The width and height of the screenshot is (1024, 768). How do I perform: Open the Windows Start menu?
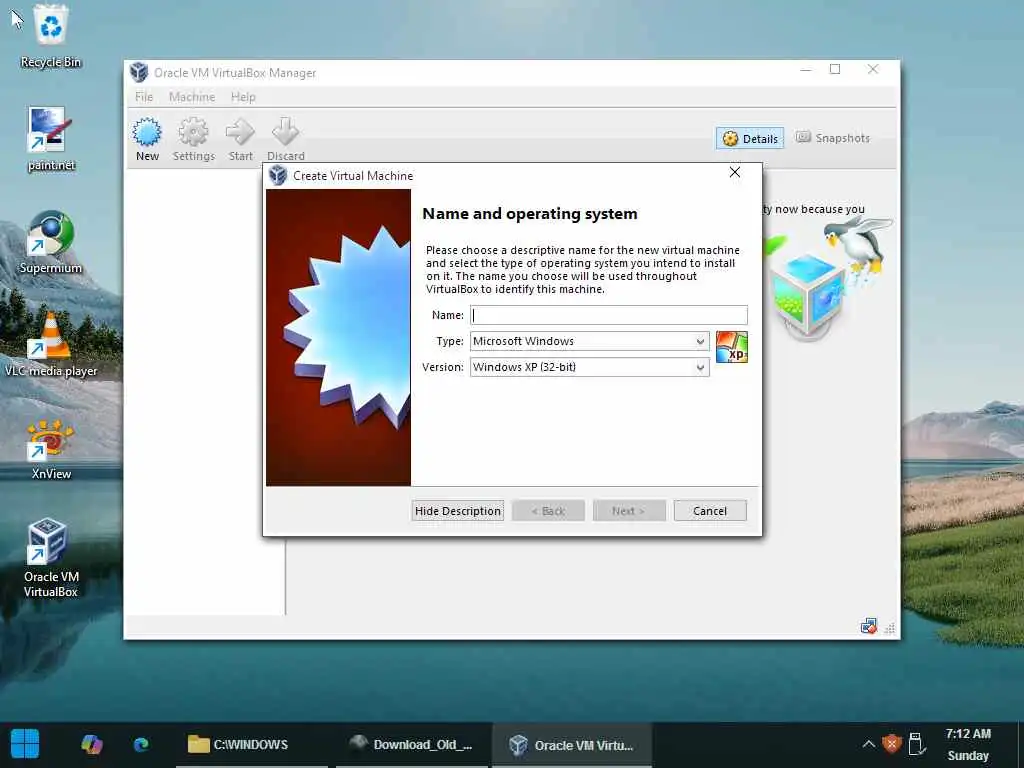(25, 744)
